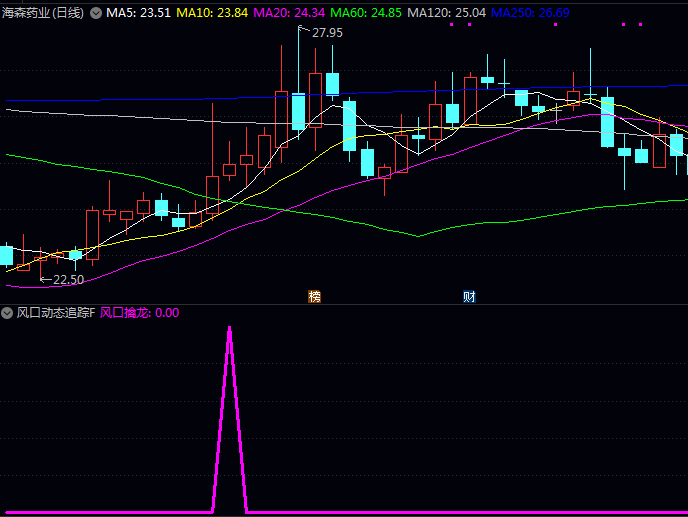Click the 海森药业(日线) stock title
The height and width of the screenshot is (517, 688).
coord(44,13)
